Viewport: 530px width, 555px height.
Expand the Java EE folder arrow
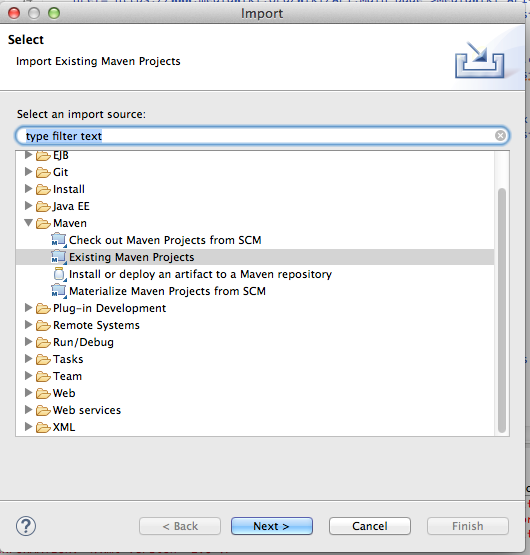pyautogui.click(x=28, y=206)
